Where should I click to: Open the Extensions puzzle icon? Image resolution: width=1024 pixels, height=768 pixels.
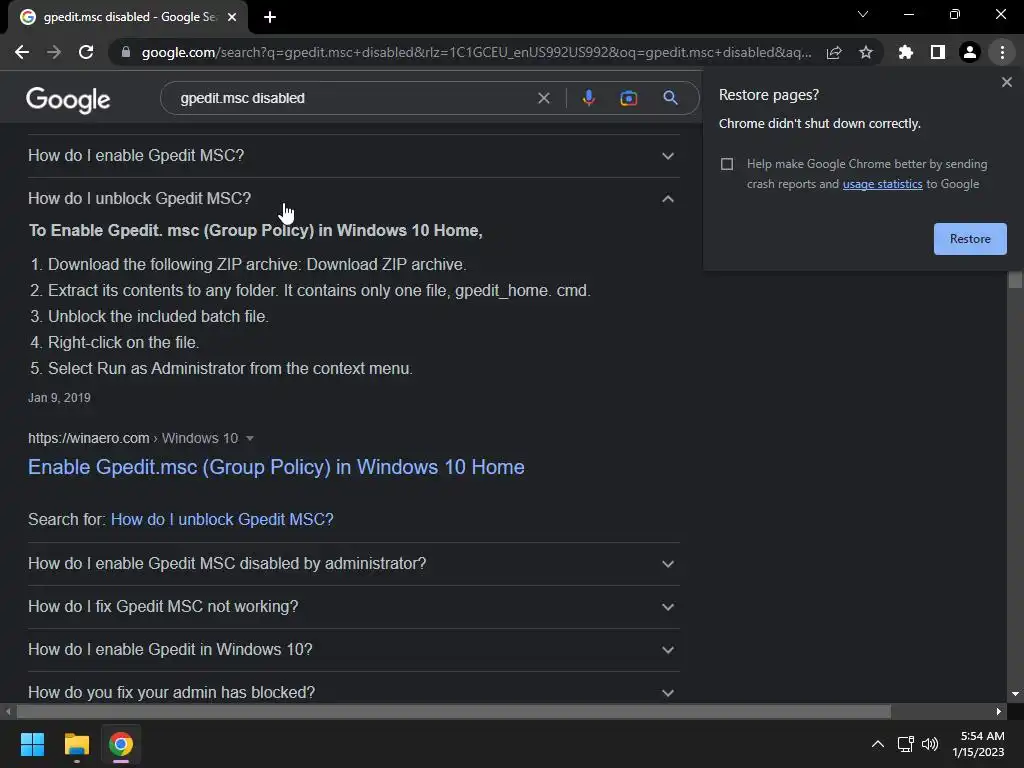906,52
